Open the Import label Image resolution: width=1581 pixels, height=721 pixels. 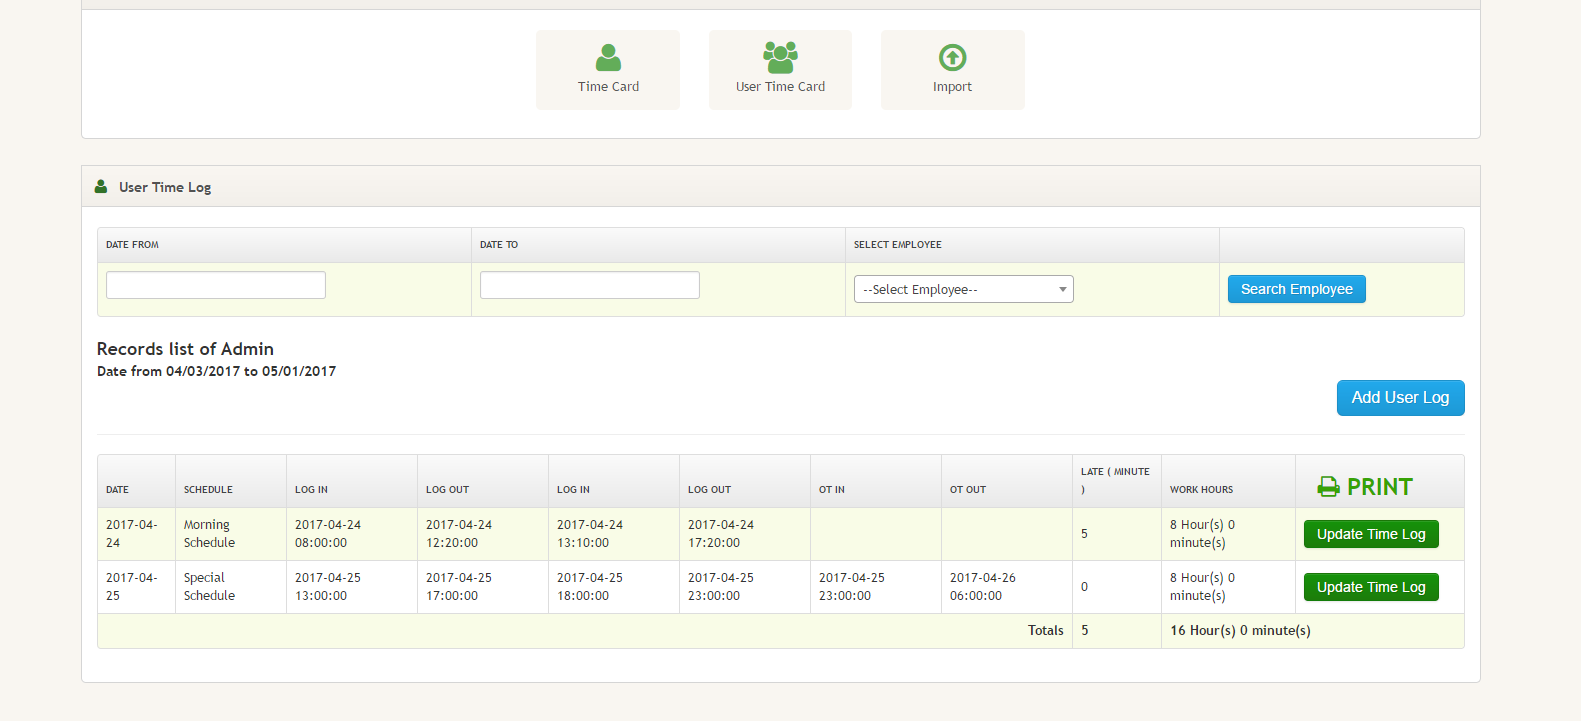pos(952,87)
